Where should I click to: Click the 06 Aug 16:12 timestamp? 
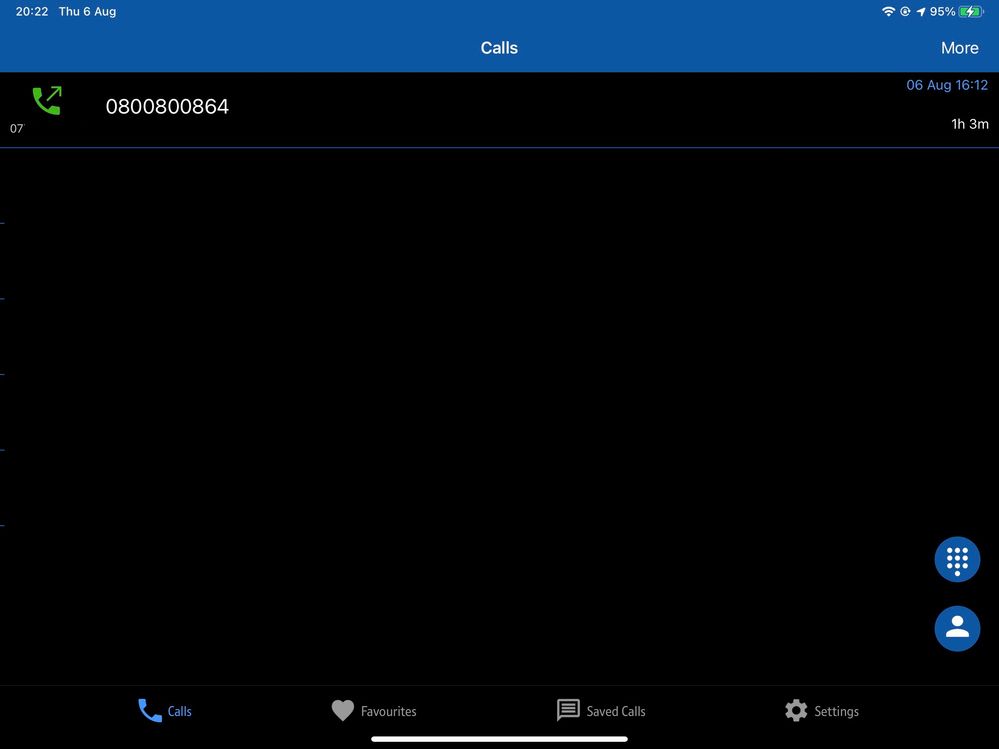(946, 85)
